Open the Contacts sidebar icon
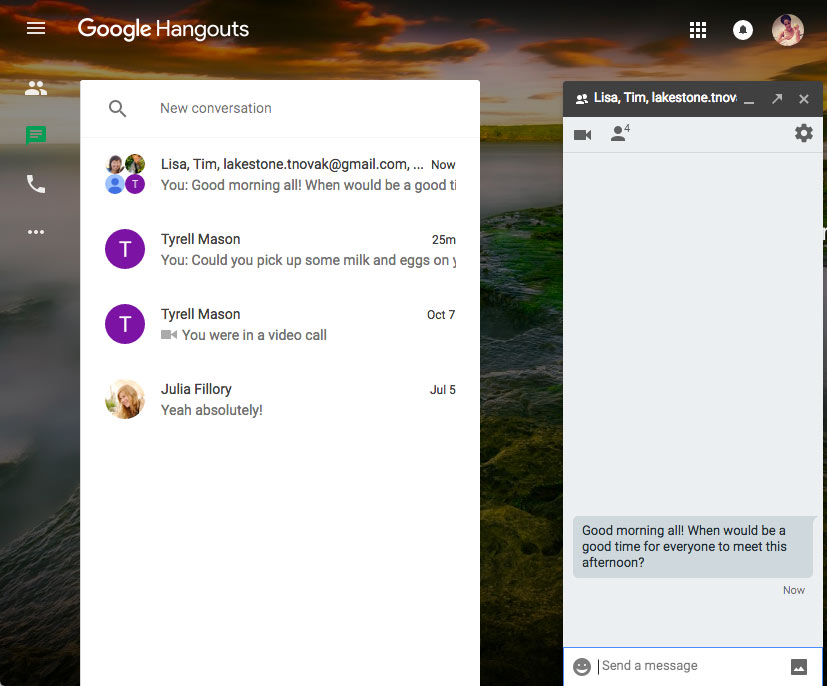827x686 pixels. (x=36, y=88)
